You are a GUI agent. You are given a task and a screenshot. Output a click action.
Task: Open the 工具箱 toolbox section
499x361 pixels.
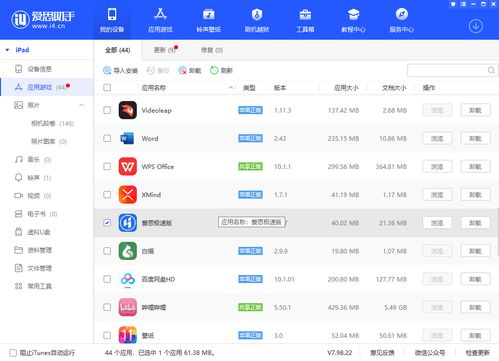[305, 20]
